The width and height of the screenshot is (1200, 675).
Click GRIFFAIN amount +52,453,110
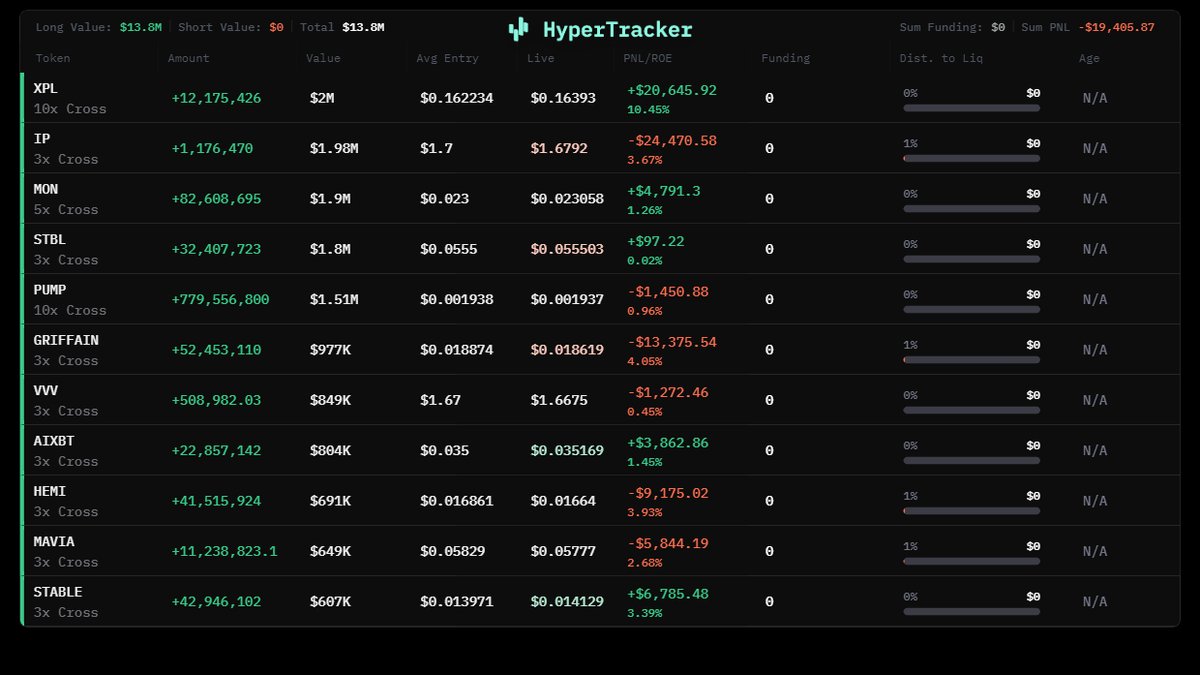(216, 350)
